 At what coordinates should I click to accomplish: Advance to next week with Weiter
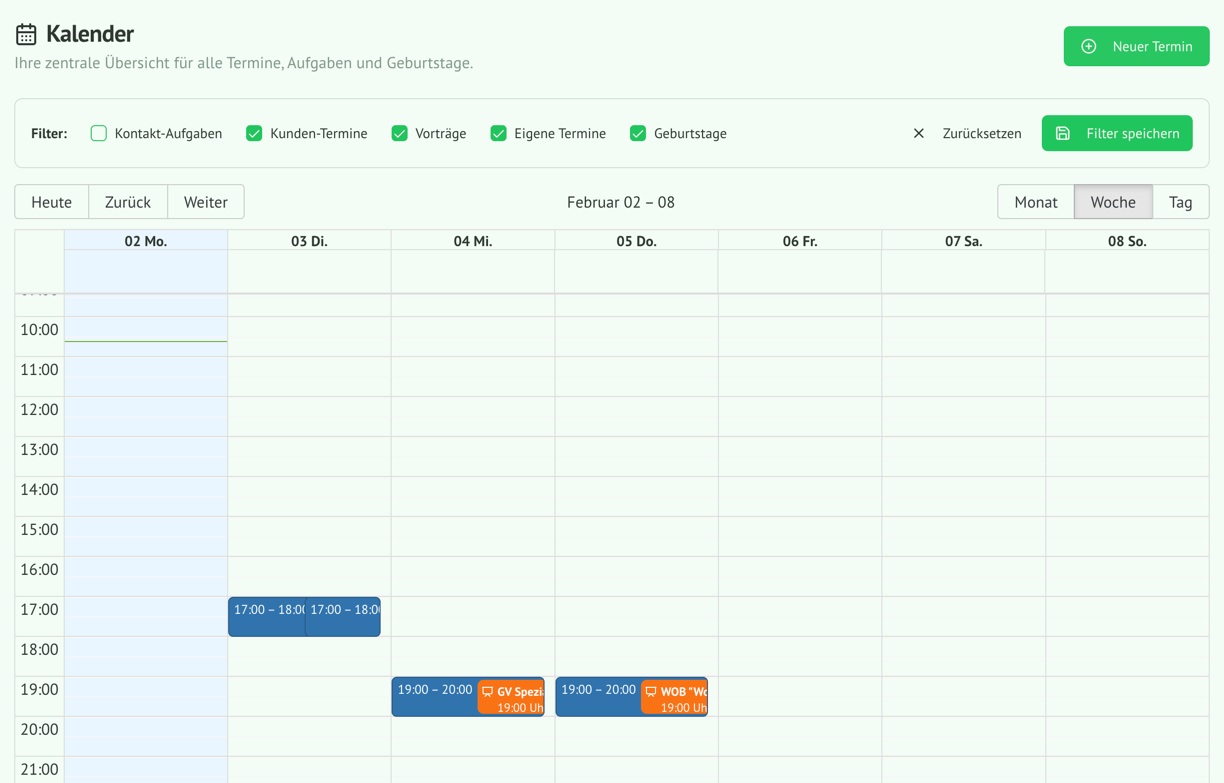[206, 202]
